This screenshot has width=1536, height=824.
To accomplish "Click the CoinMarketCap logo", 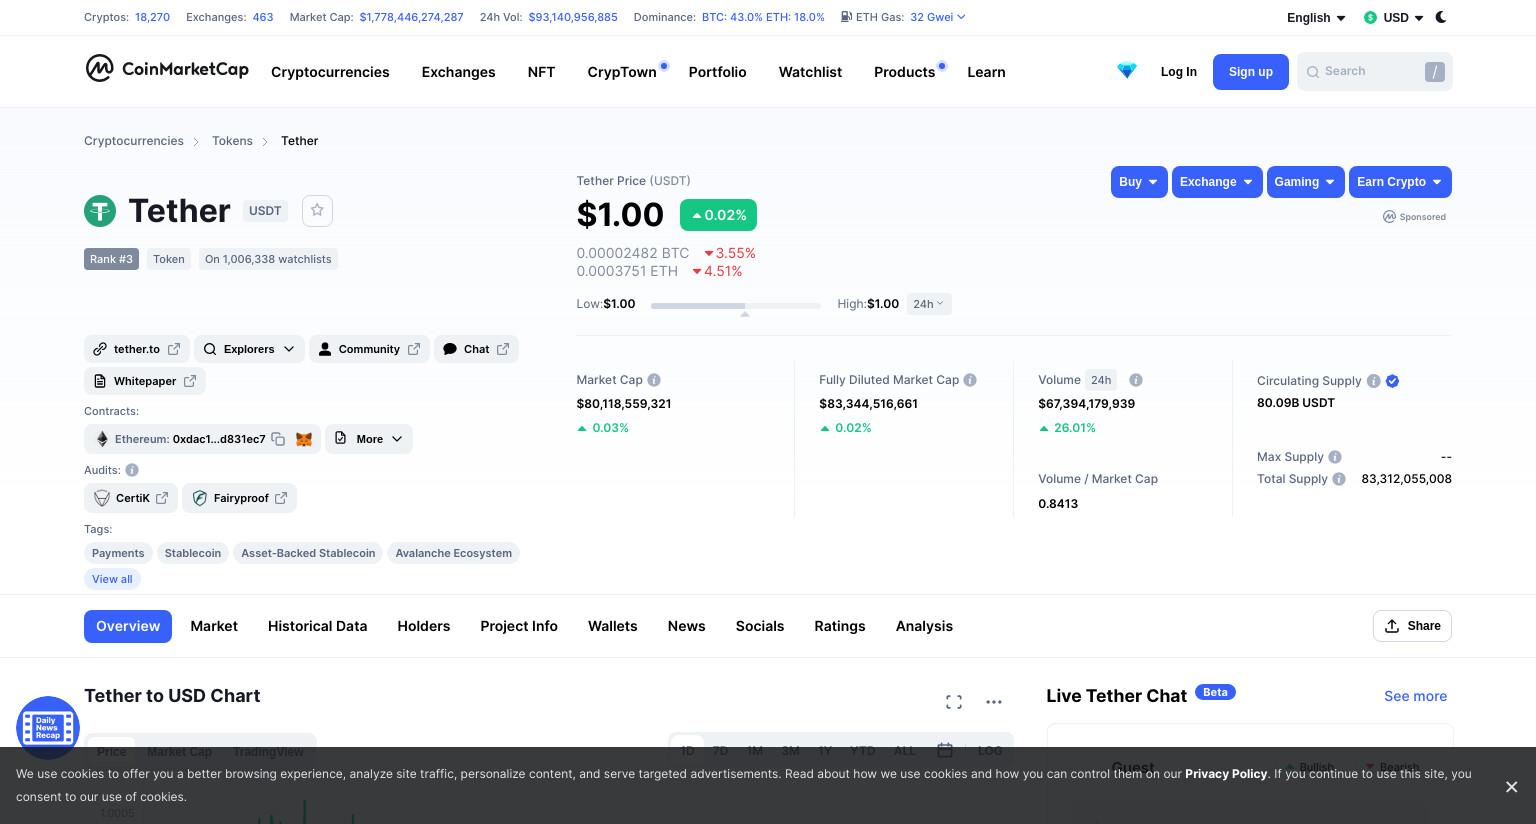I will [166, 68].
